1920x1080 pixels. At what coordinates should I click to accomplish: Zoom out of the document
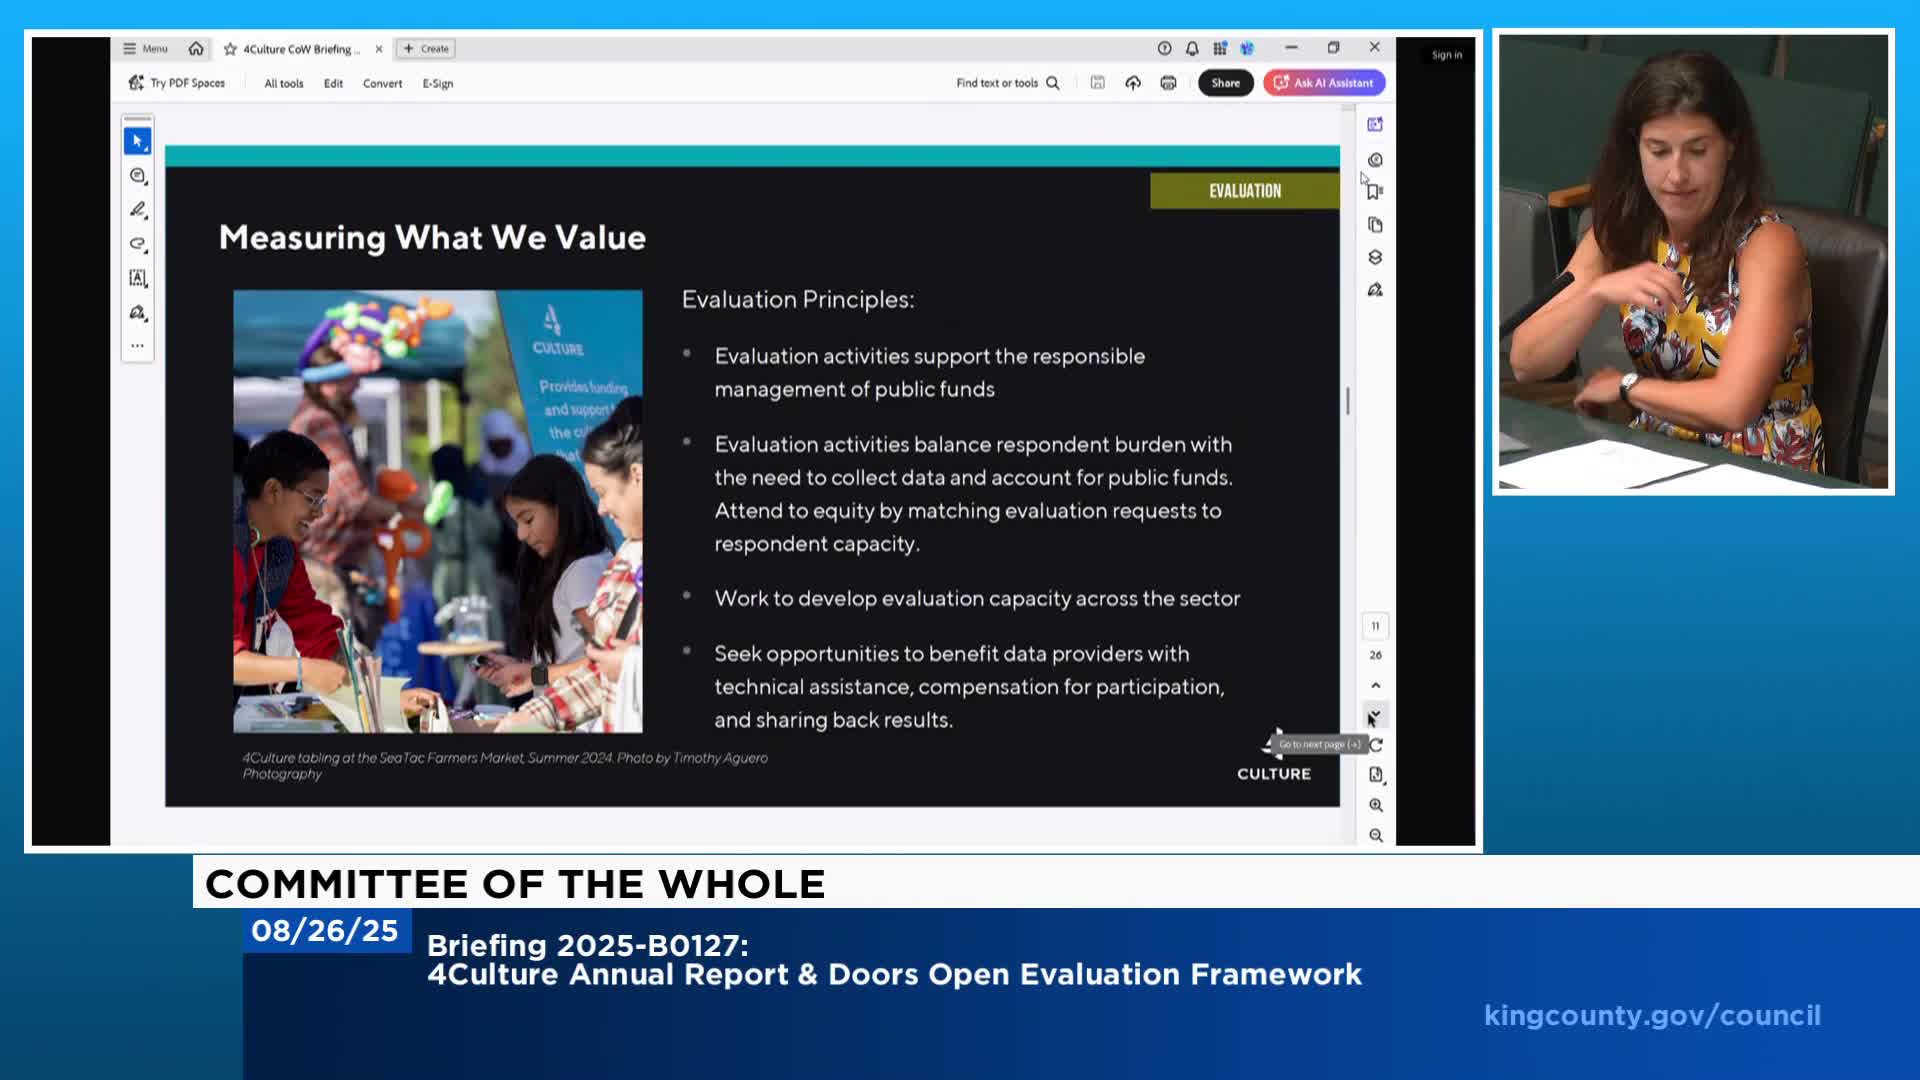pos(1376,835)
